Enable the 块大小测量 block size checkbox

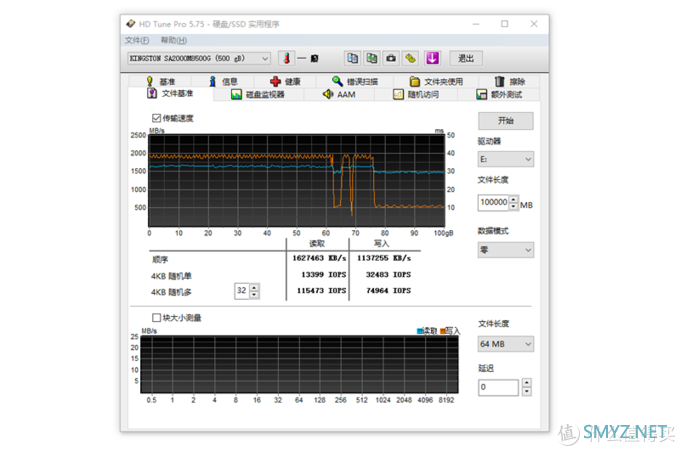tap(157, 318)
